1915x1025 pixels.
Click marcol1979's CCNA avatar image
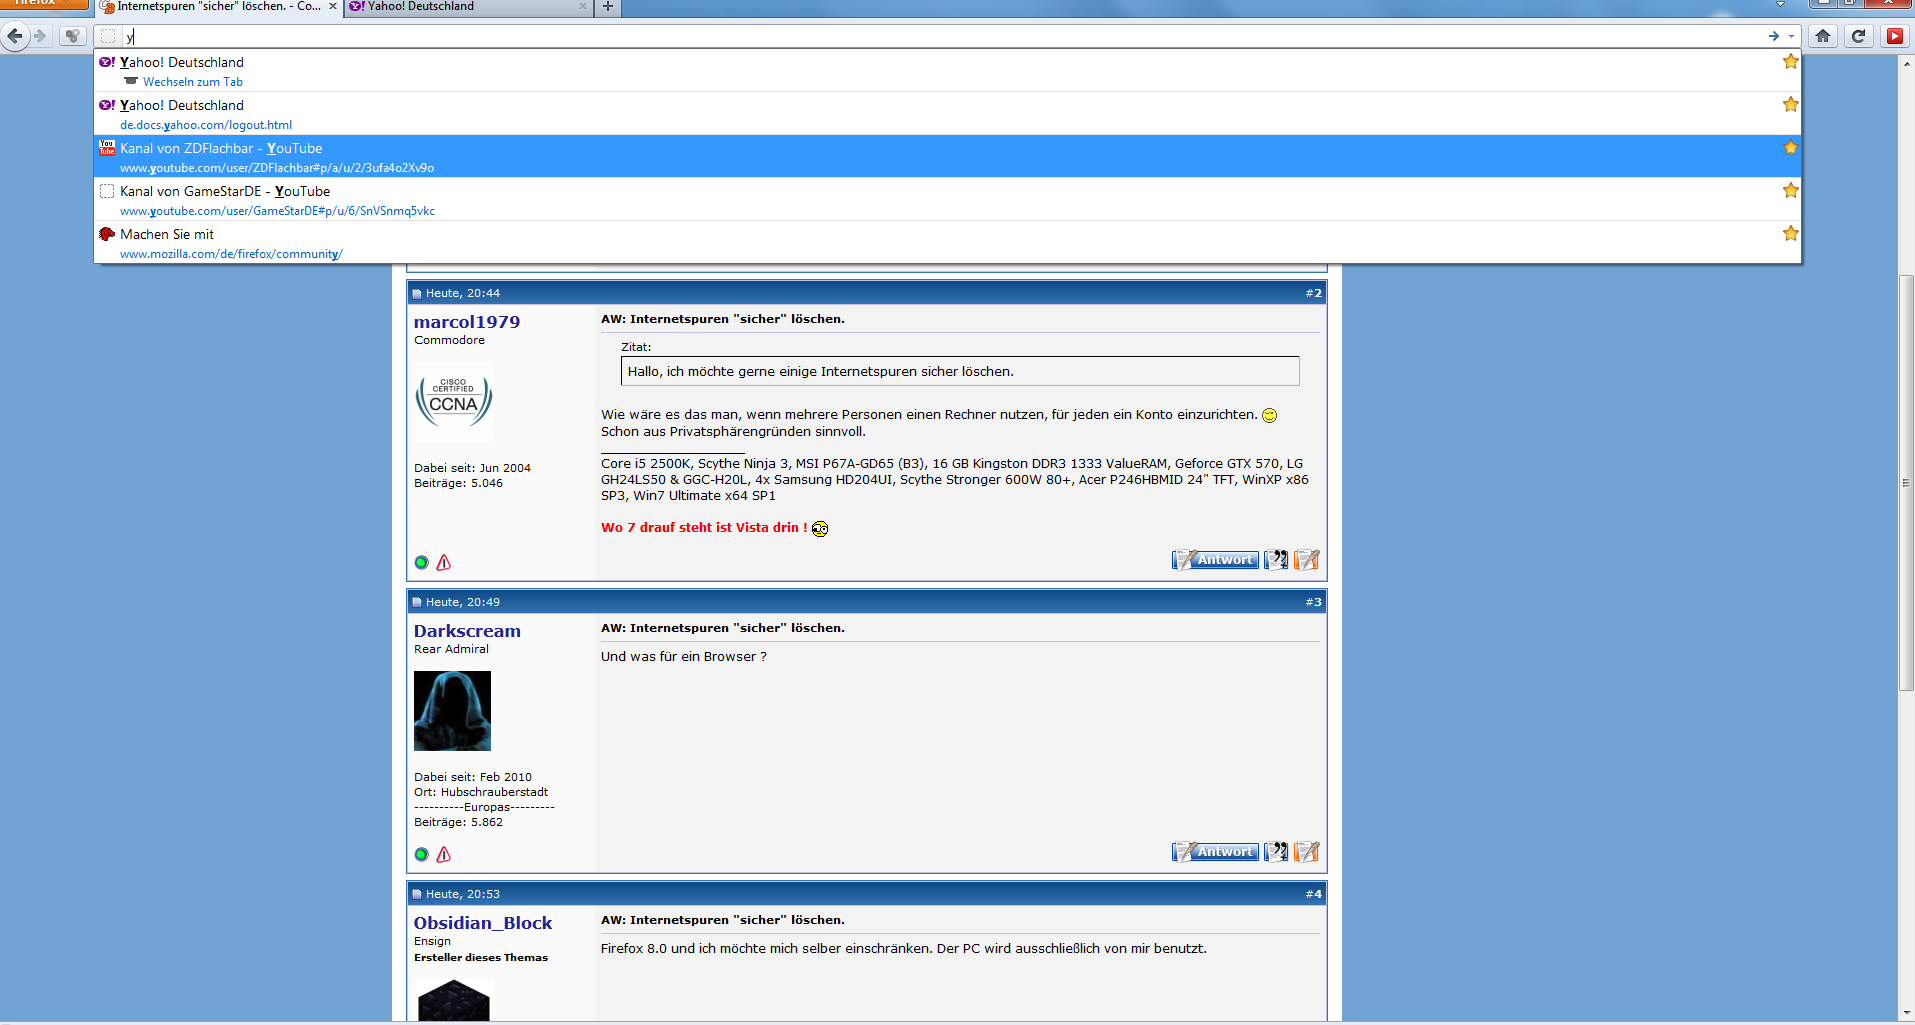click(454, 401)
